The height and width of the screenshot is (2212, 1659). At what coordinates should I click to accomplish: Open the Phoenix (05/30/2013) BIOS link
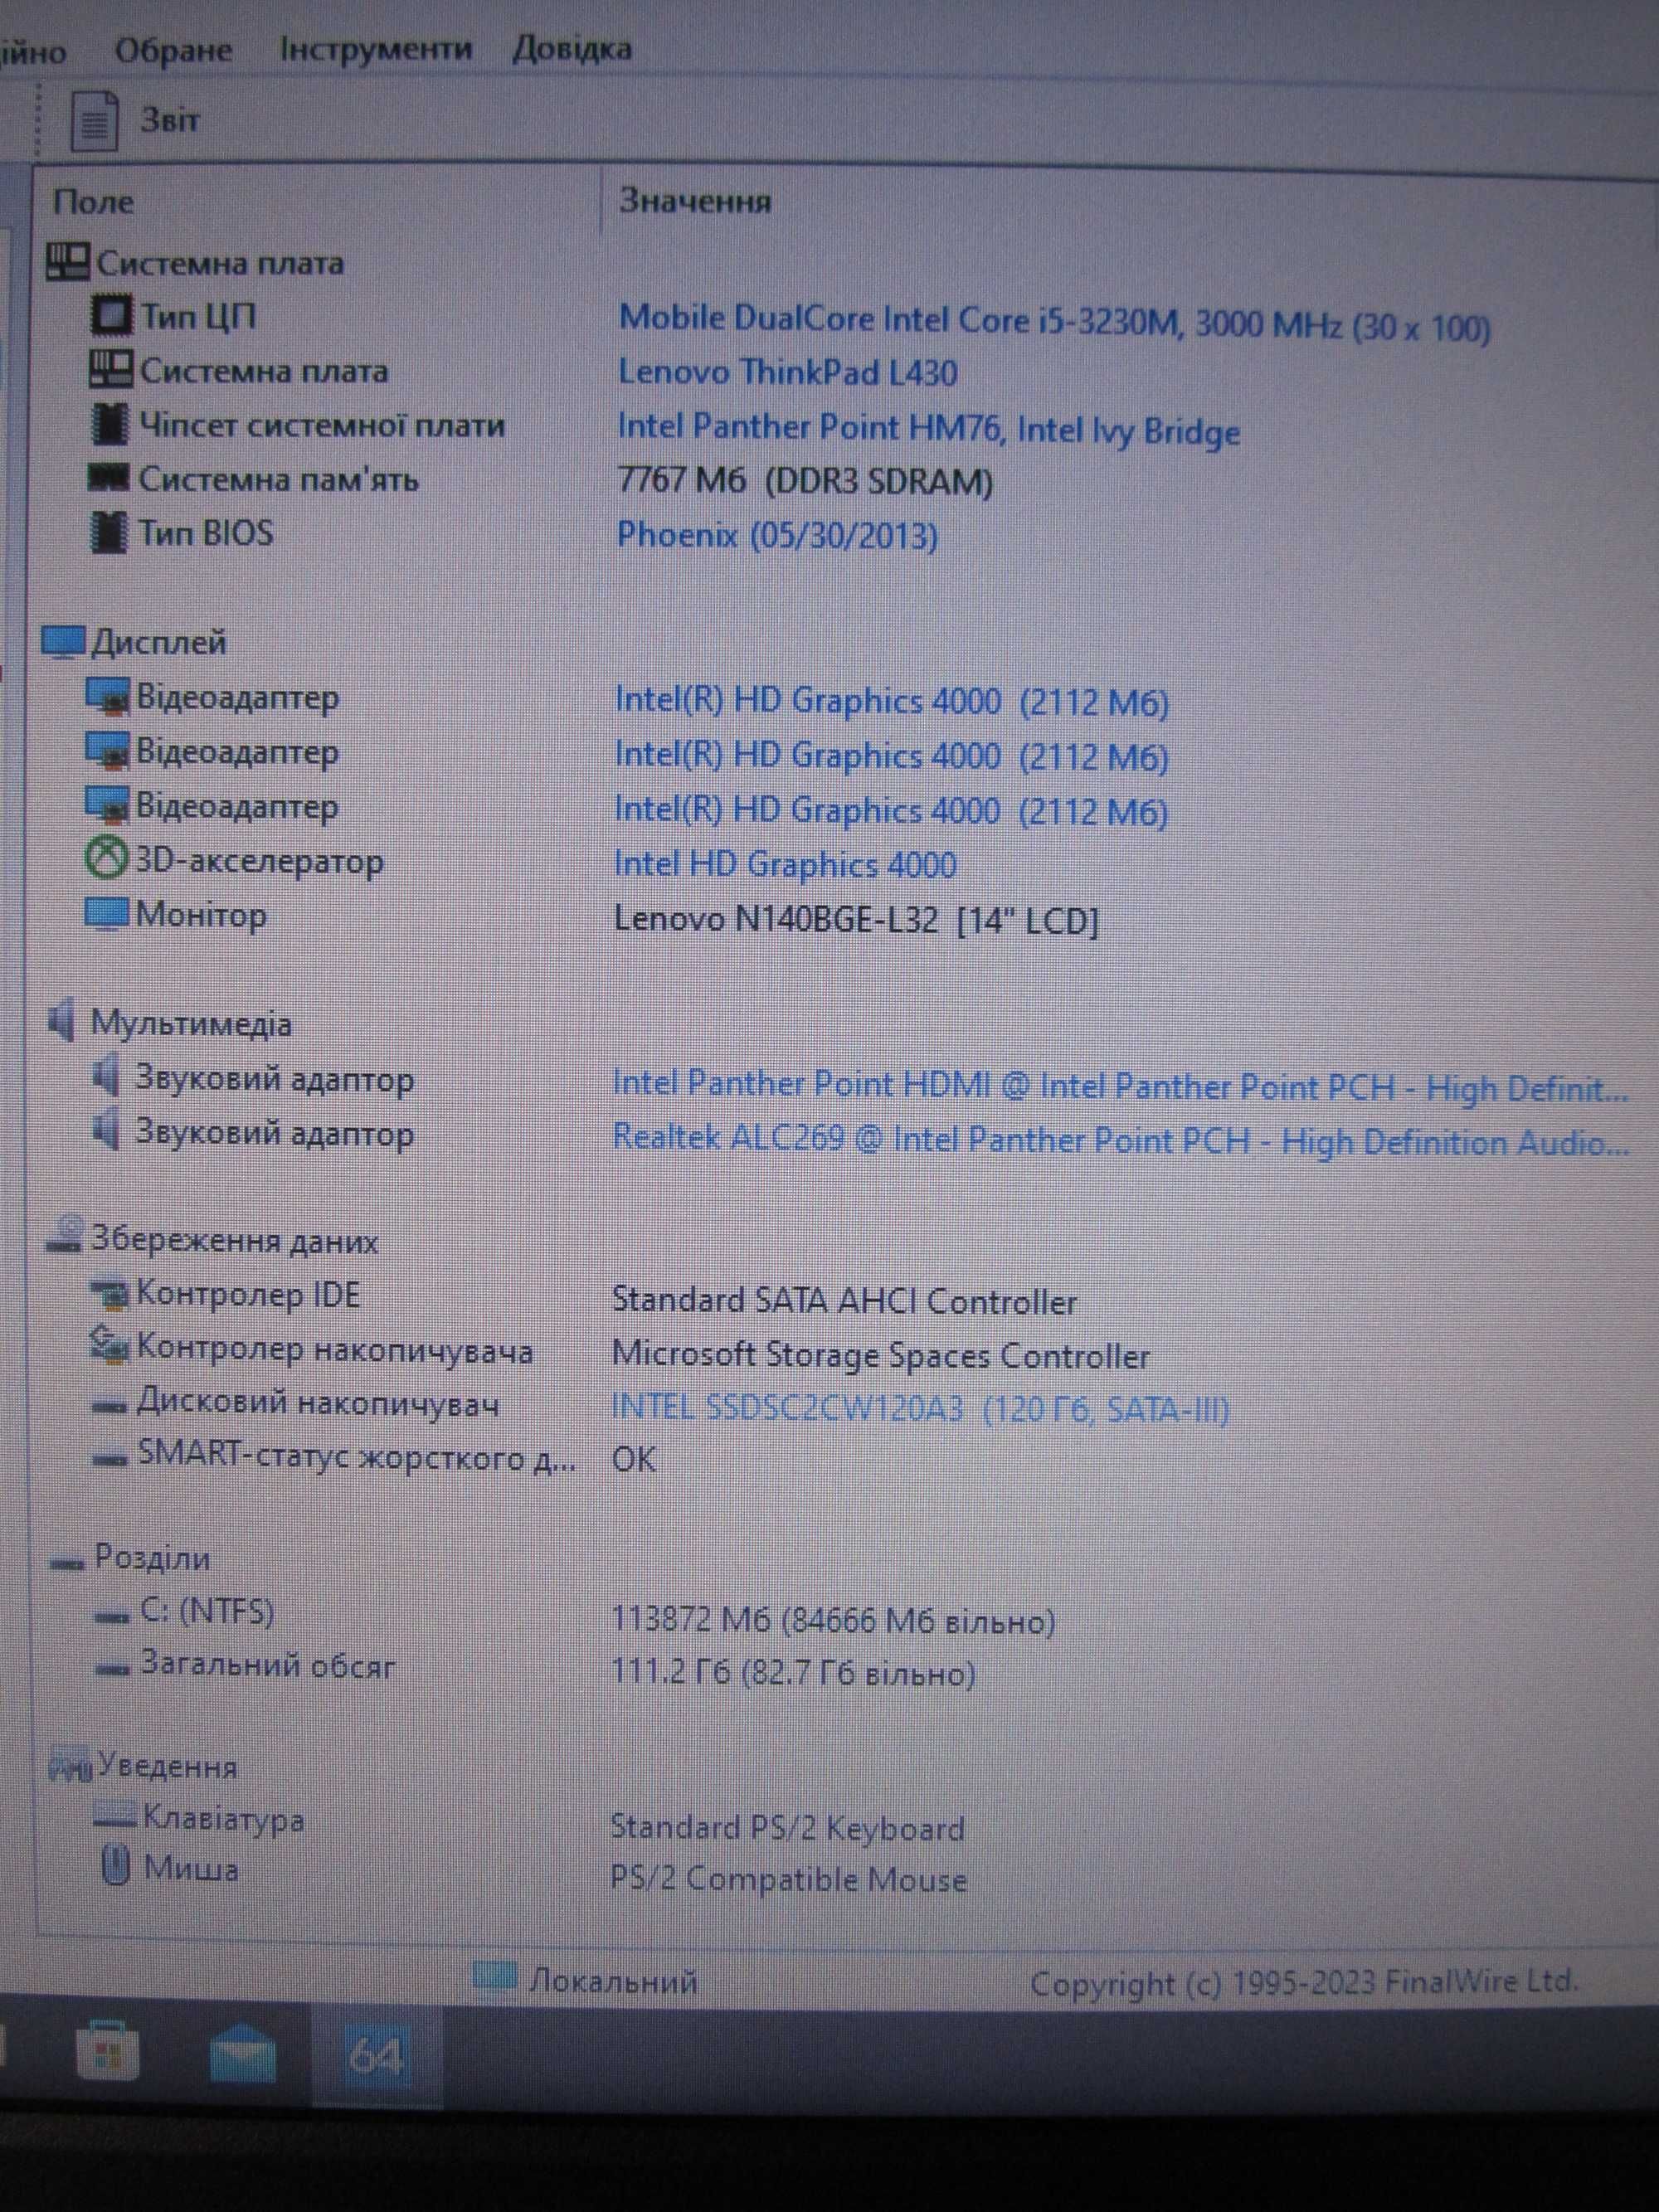777,535
